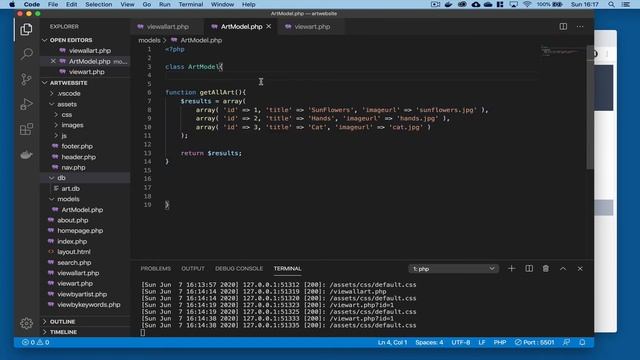
Task: Open the macOS Spotlight search icon
Action: 611,4
